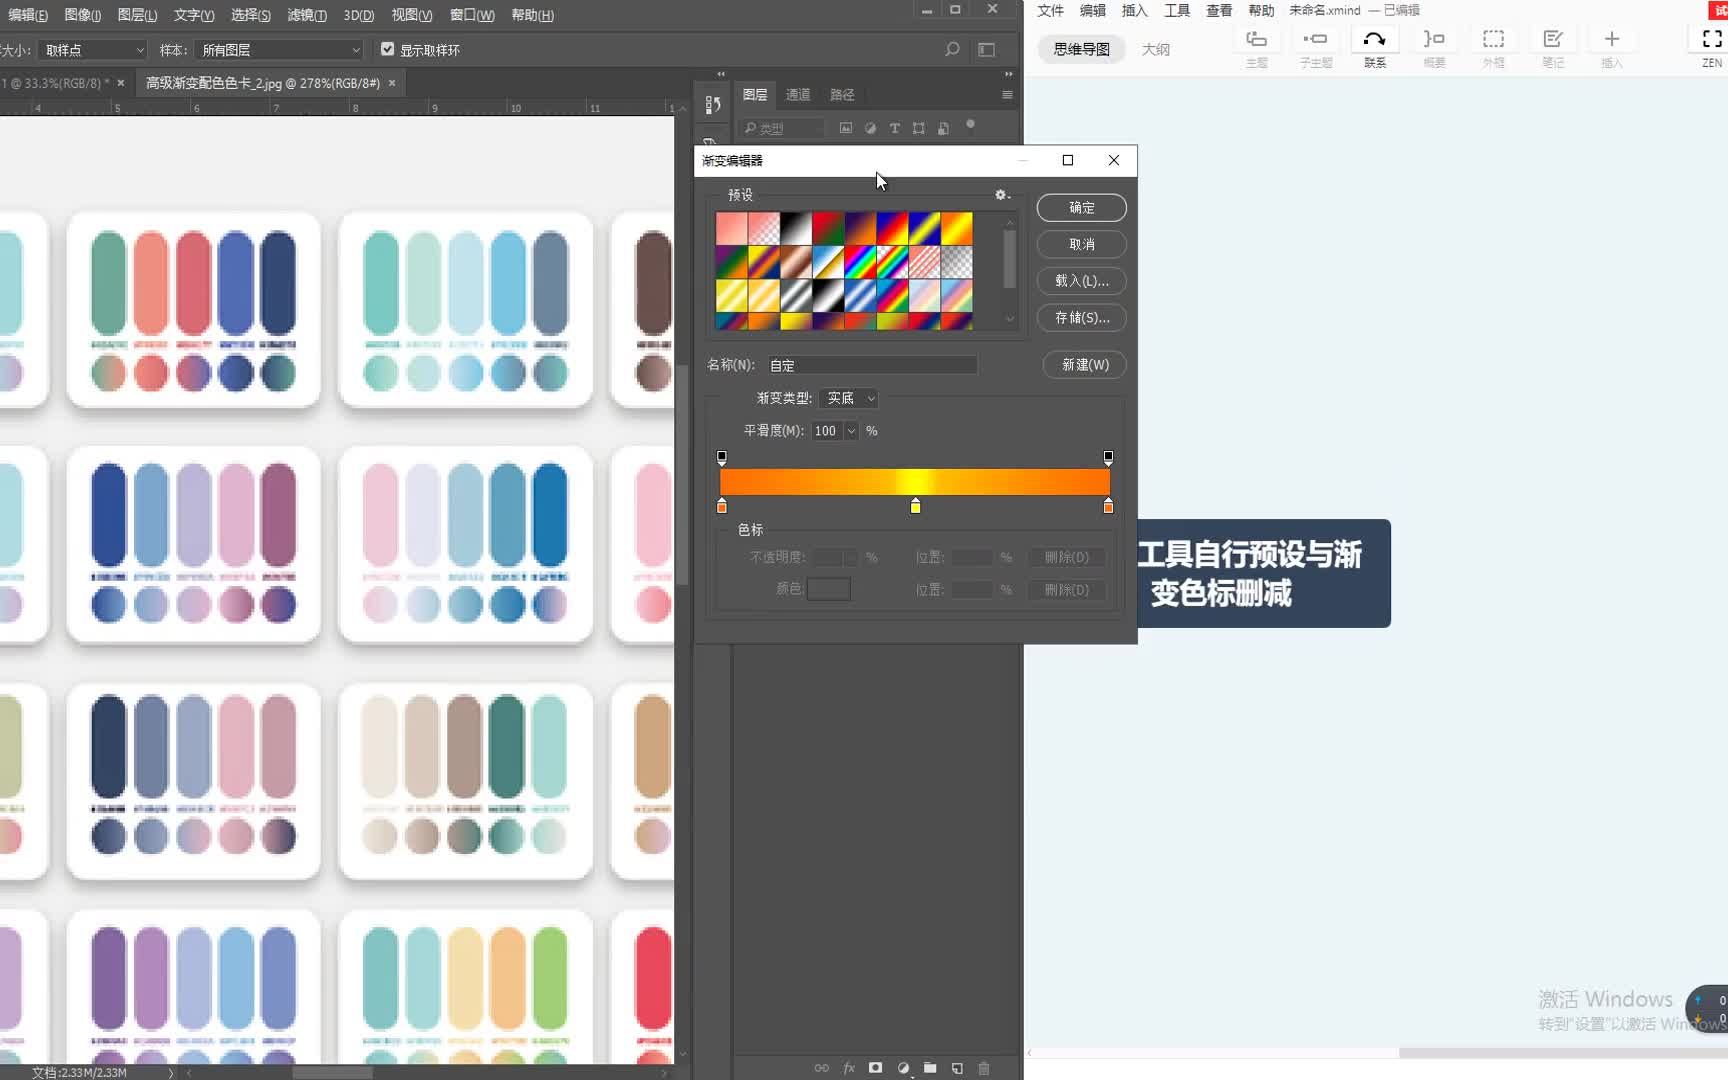The height and width of the screenshot is (1080, 1728).
Task: Filter layers by pixel layer icon
Action: tap(846, 128)
